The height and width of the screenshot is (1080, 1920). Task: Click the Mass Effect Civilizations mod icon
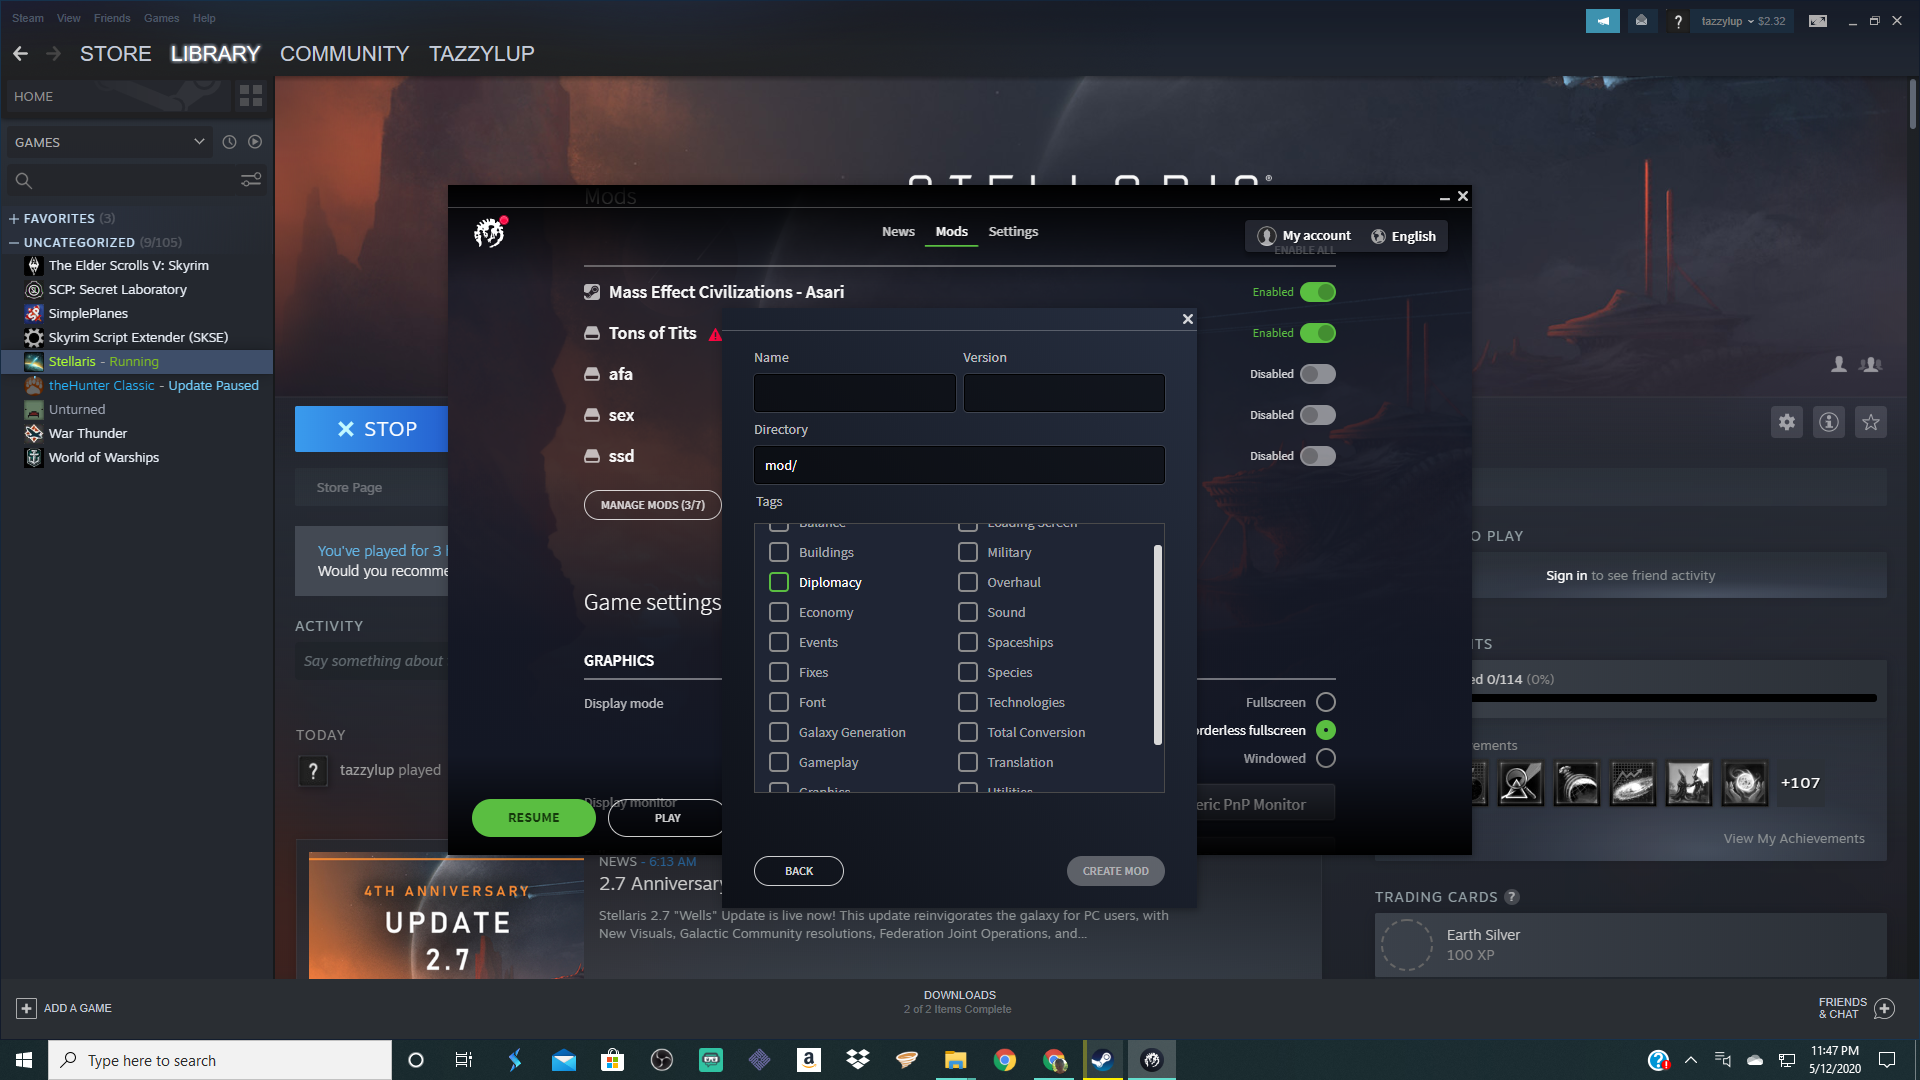(592, 292)
